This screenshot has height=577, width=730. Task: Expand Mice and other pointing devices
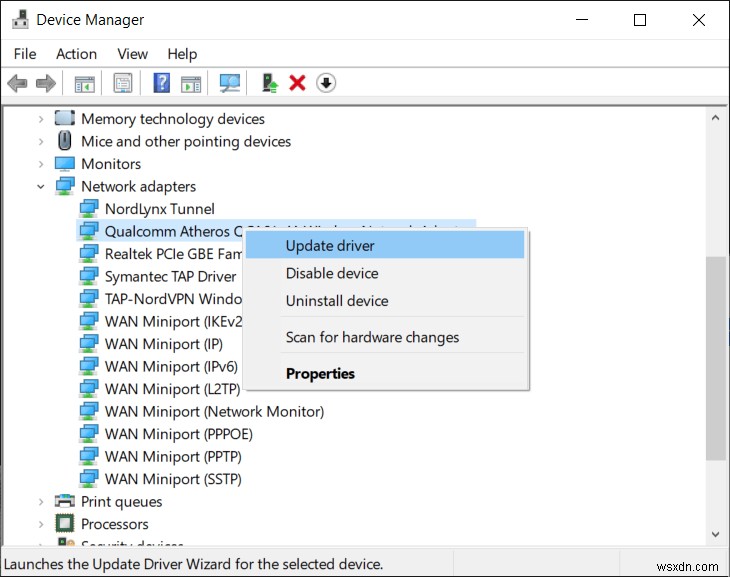pos(41,141)
